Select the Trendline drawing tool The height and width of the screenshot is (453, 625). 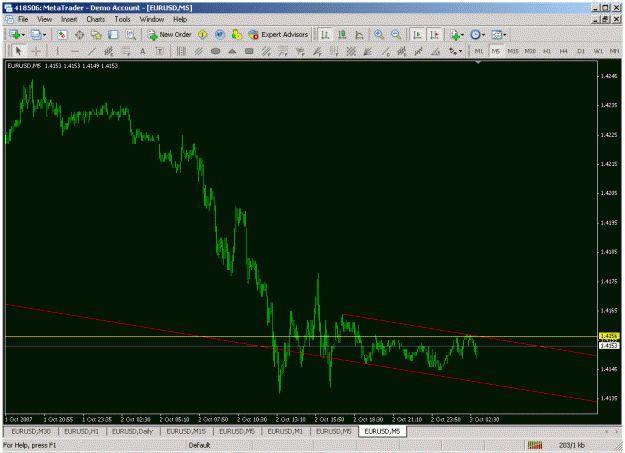pyautogui.click(x=92, y=51)
